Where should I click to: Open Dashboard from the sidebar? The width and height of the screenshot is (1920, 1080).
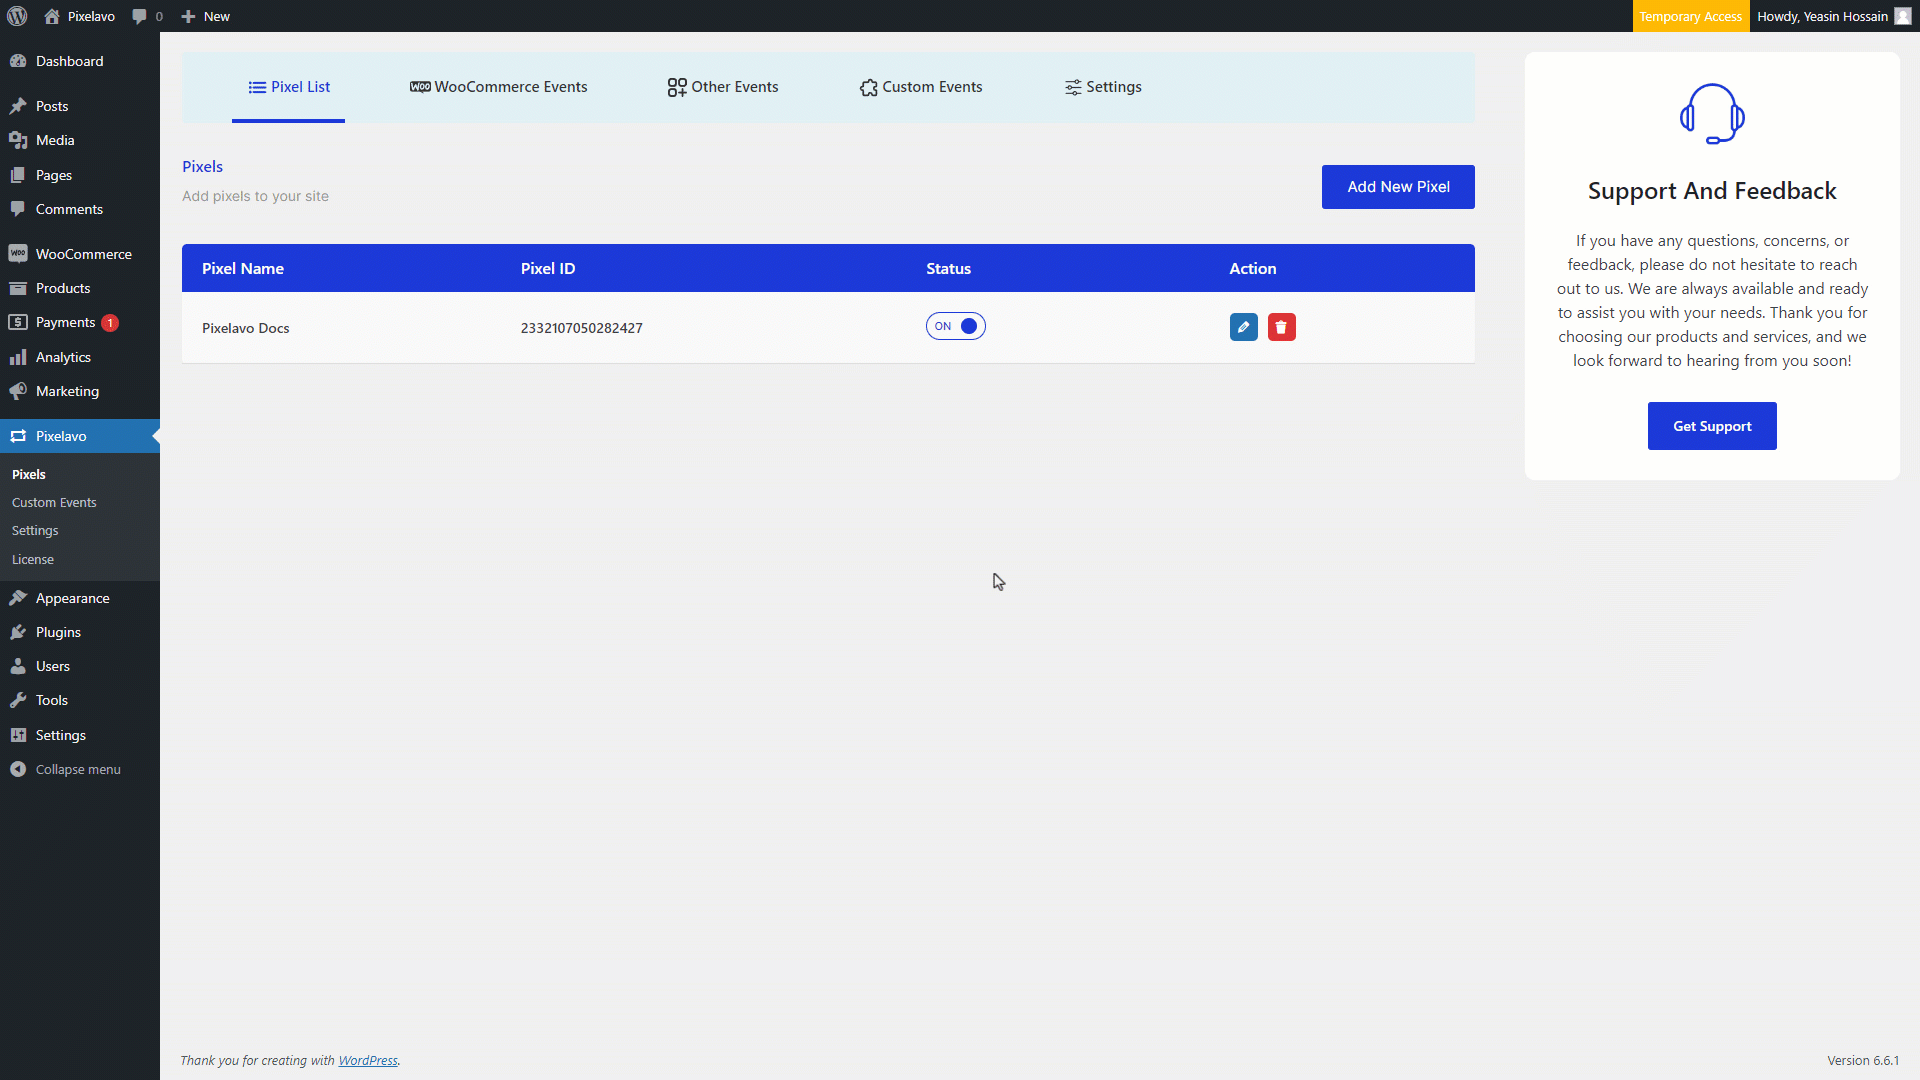point(69,61)
